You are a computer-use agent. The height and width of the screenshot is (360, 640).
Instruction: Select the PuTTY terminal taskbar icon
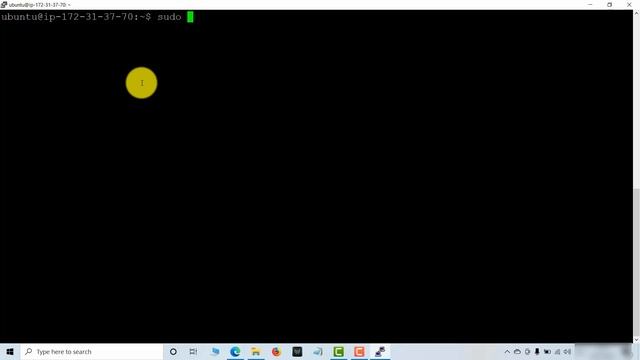pos(380,351)
